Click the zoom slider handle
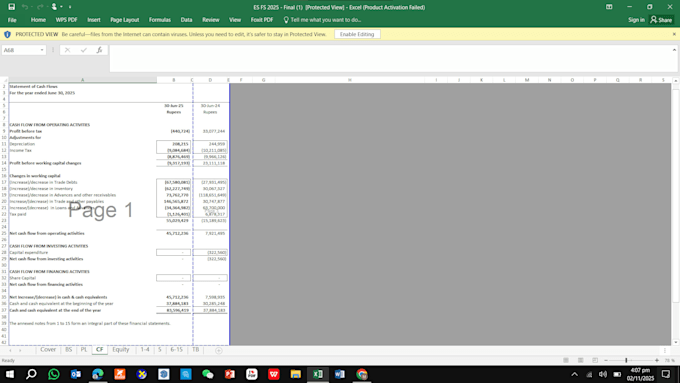680x383 pixels. tap(626, 360)
